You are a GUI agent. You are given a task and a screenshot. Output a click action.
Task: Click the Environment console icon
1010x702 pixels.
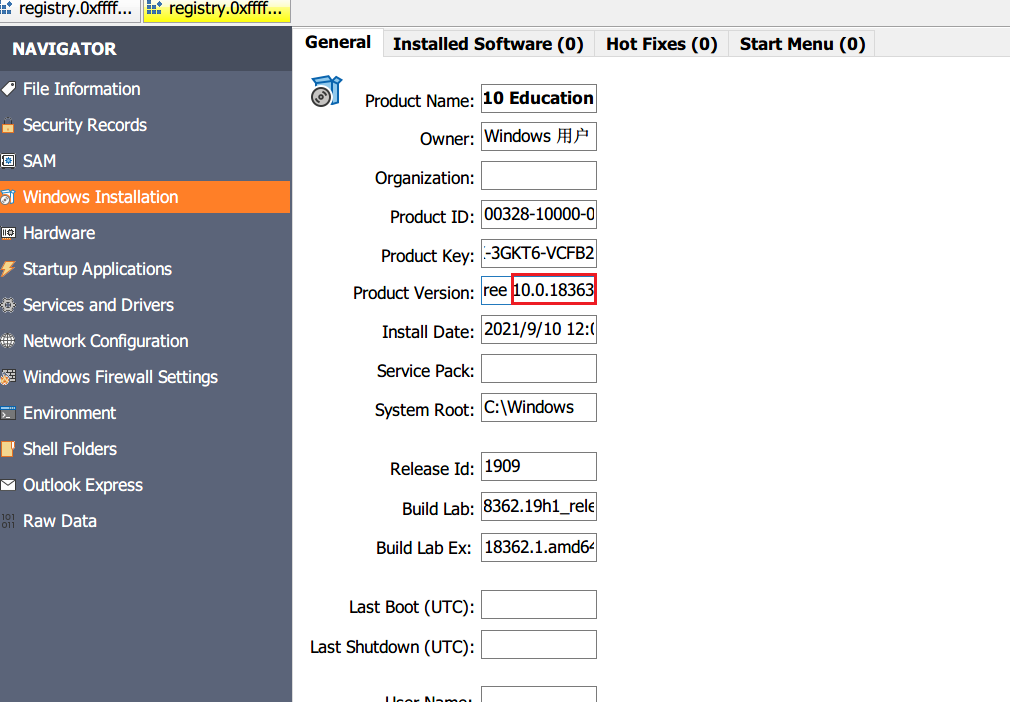[8, 413]
